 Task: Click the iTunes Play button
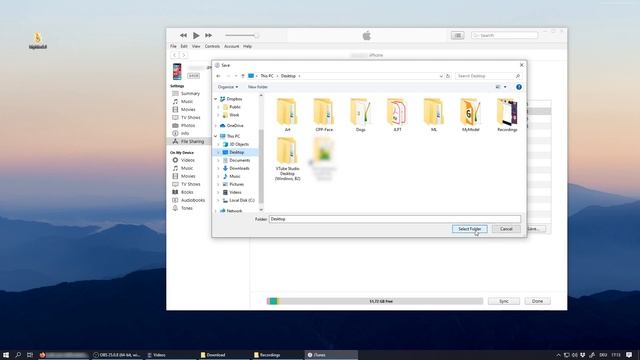point(196,36)
